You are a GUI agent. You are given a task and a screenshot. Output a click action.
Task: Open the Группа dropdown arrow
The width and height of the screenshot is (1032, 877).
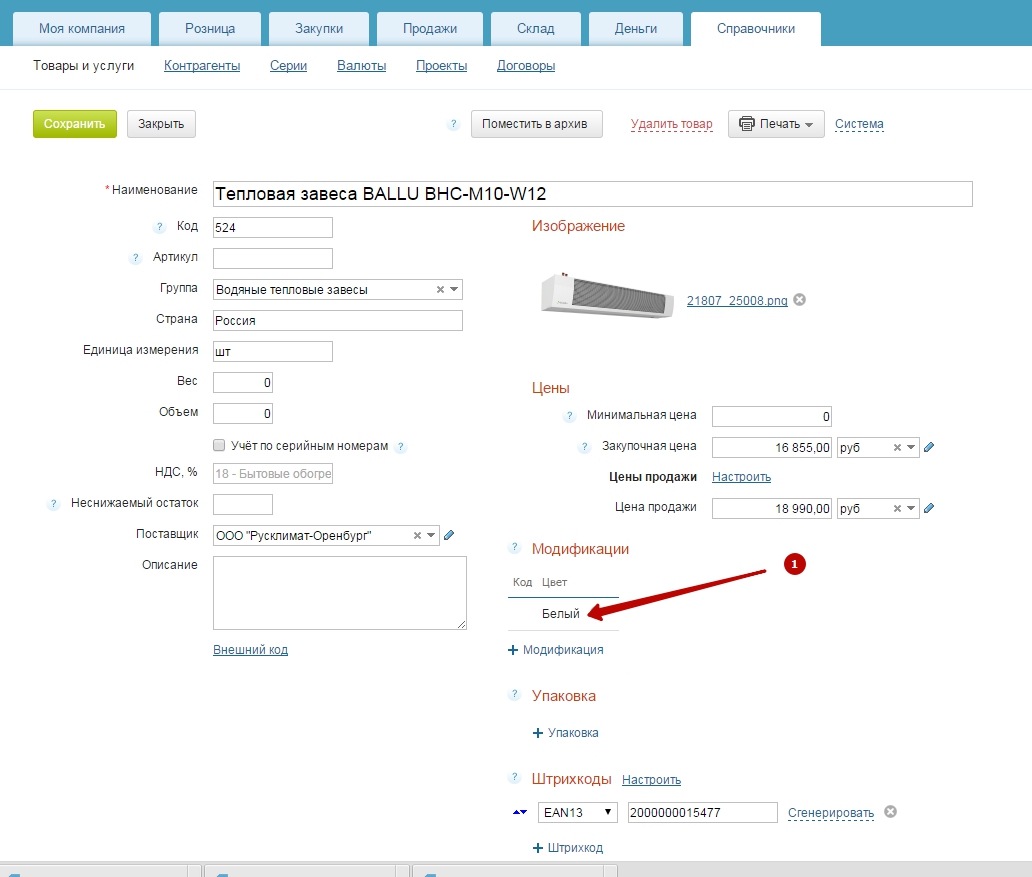(454, 289)
